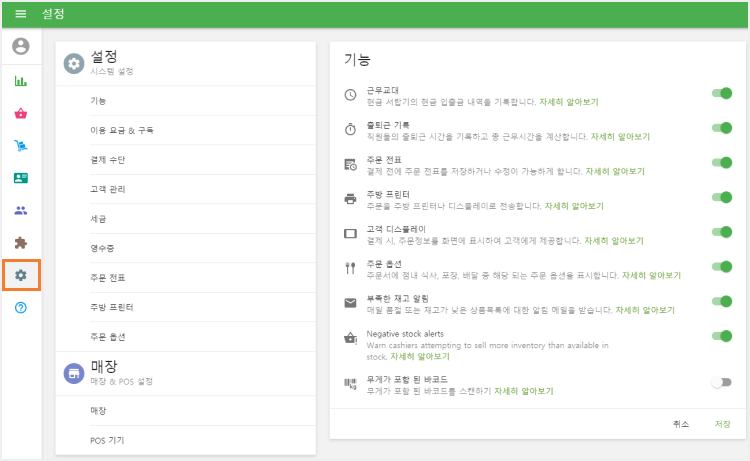This screenshot has height=461, width=750.
Task: Open the reports bar chart icon
Action: point(20,81)
